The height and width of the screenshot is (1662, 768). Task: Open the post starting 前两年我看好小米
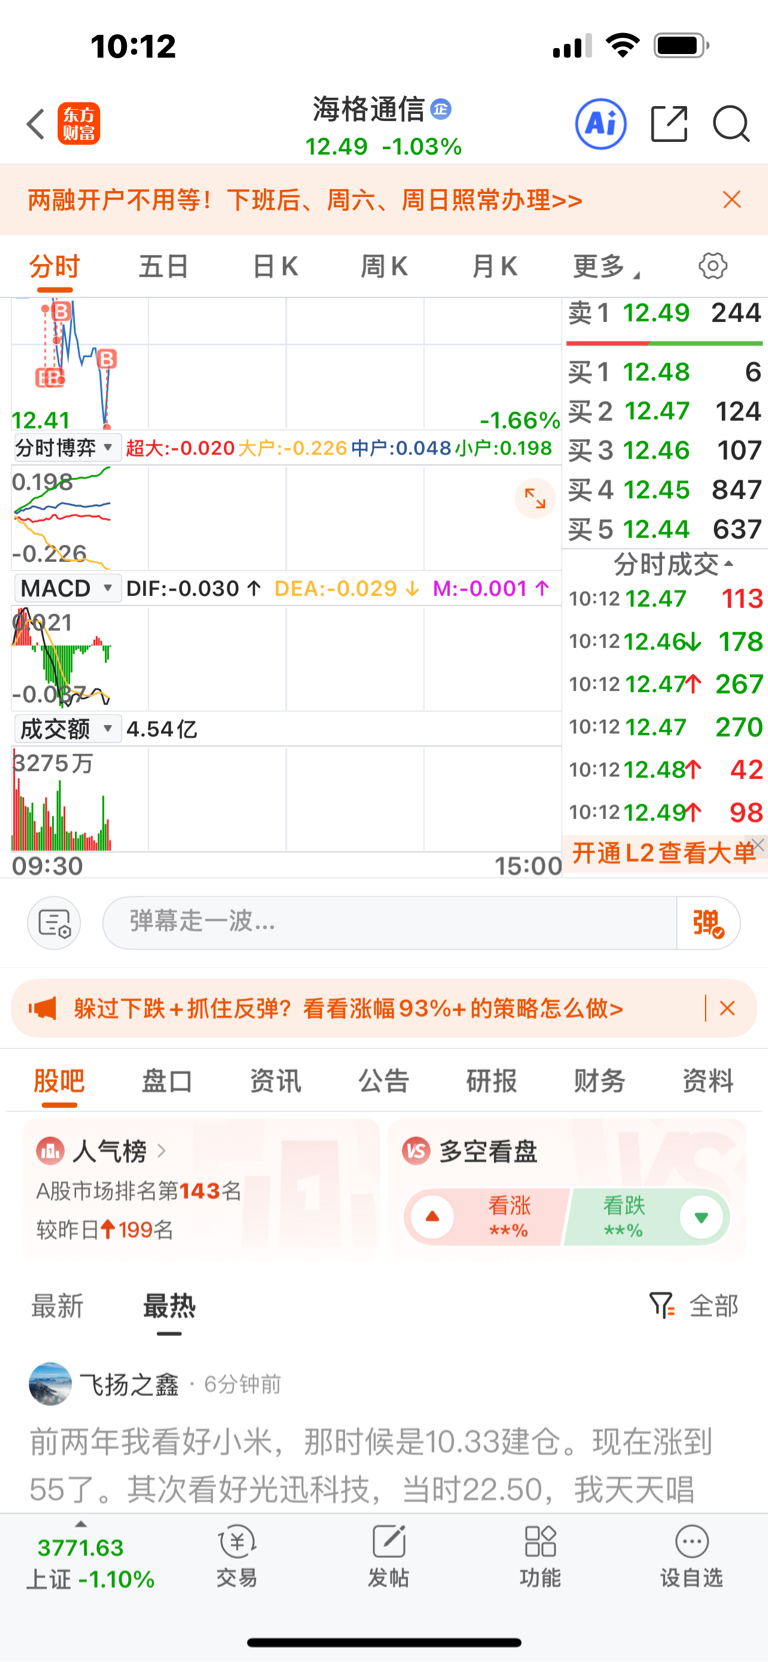coord(371,1465)
